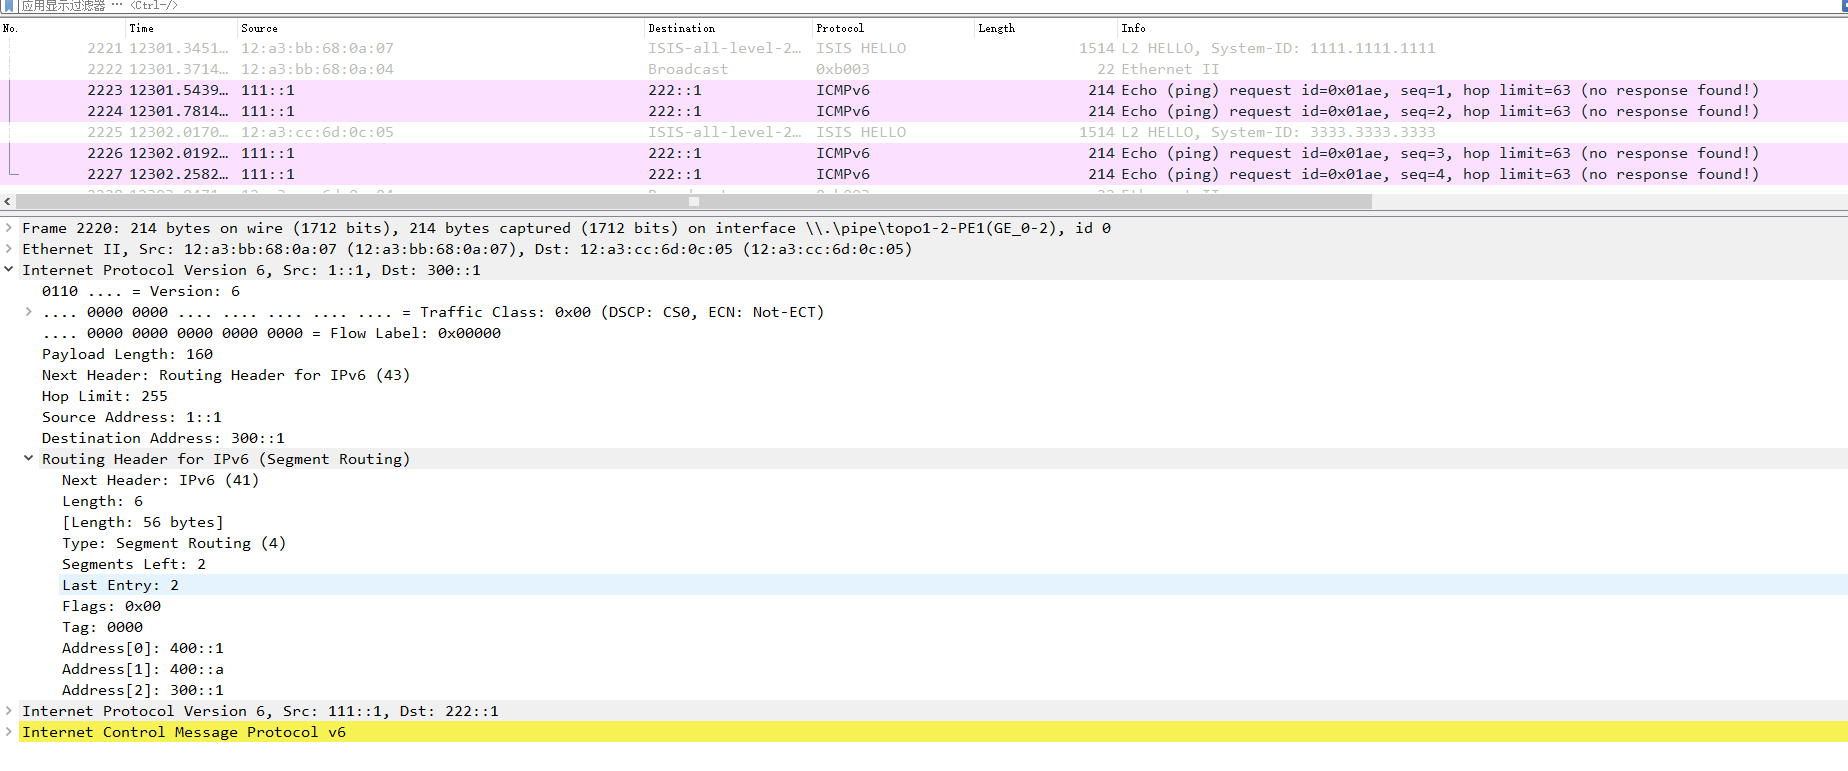Sort by the Time column header

[142, 28]
